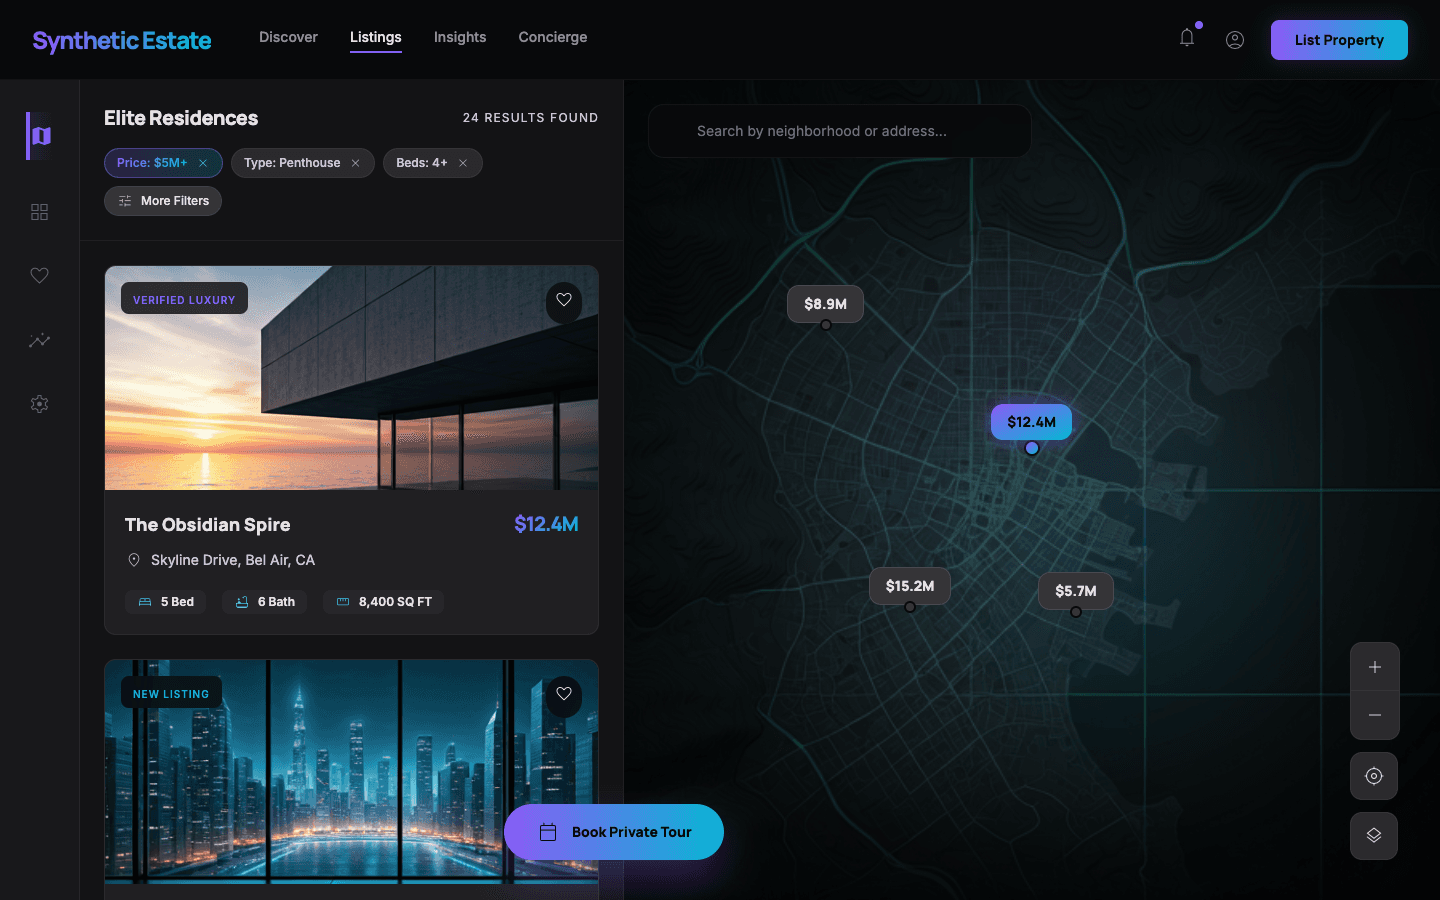Open the notifications bell
1440x900 pixels.
coord(1187,38)
